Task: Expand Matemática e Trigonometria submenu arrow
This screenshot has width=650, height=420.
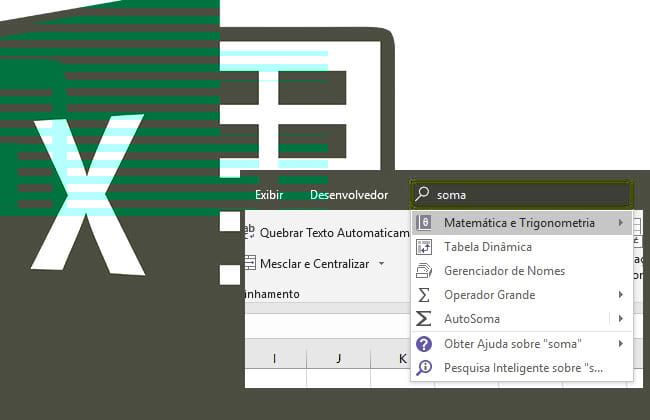Action: point(621,223)
